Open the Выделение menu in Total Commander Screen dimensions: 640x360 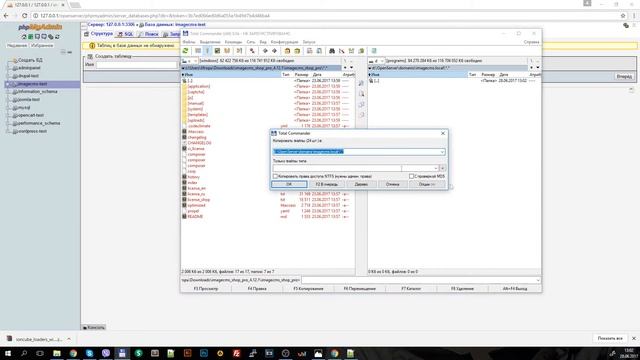pos(210,42)
